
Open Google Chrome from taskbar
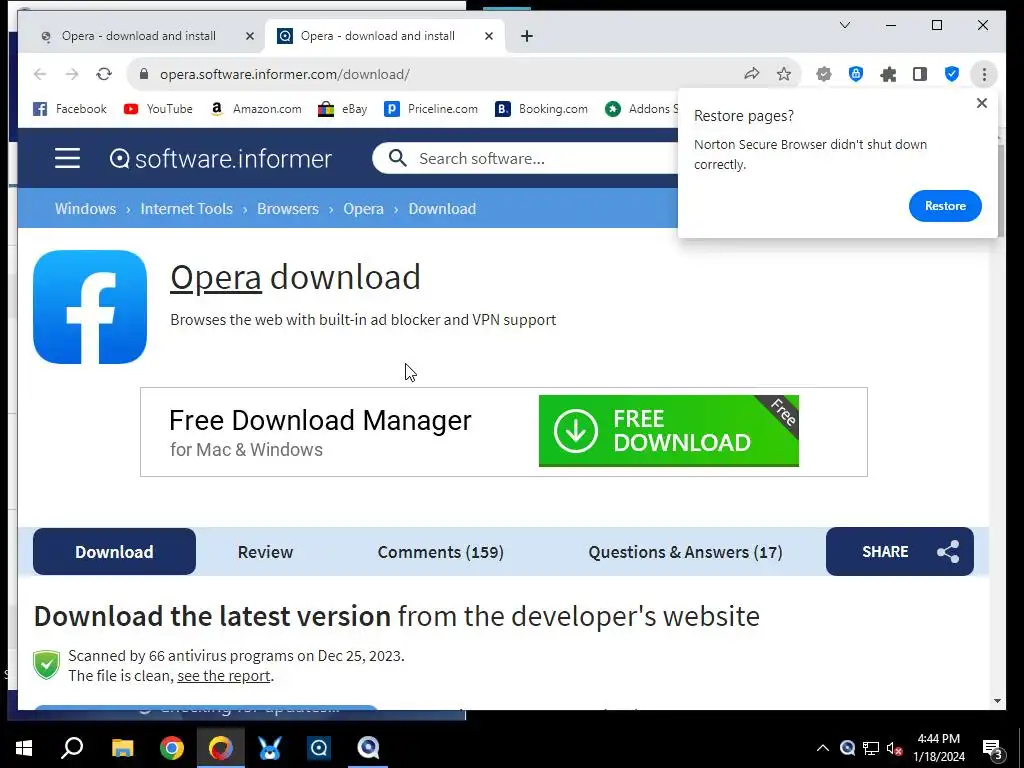(x=172, y=748)
